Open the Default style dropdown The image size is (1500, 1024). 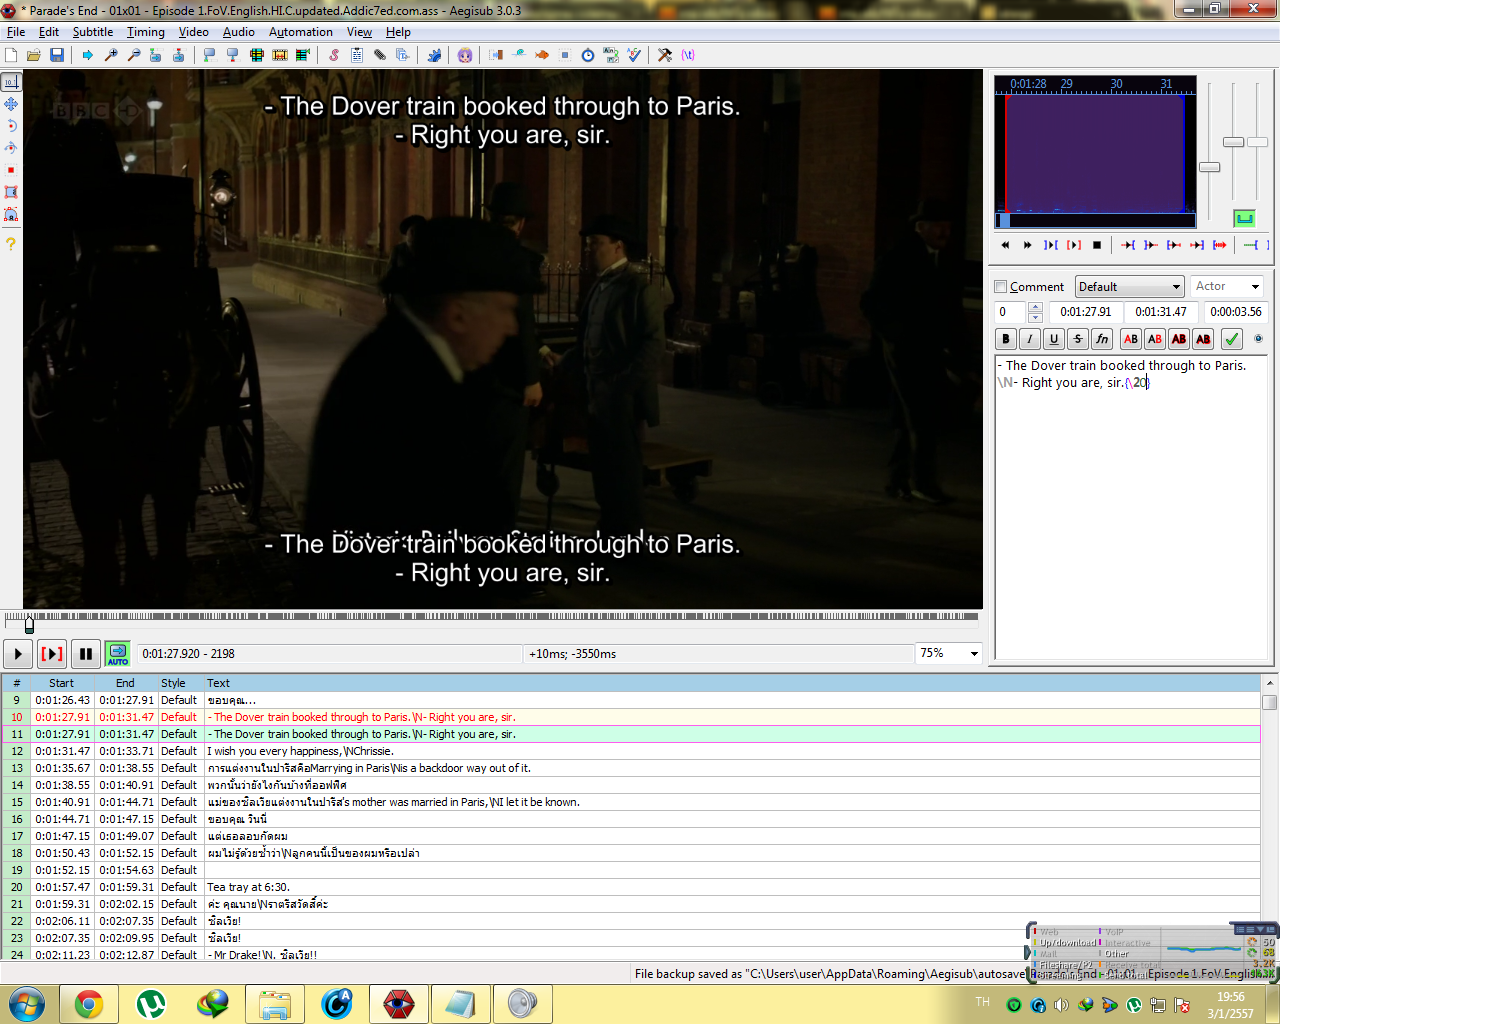(1130, 287)
